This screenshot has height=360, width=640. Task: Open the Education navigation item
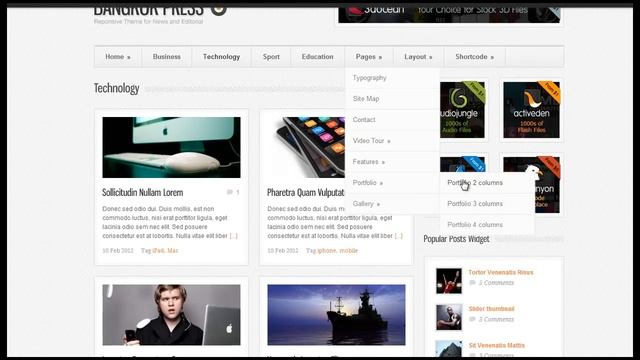[x=318, y=57]
